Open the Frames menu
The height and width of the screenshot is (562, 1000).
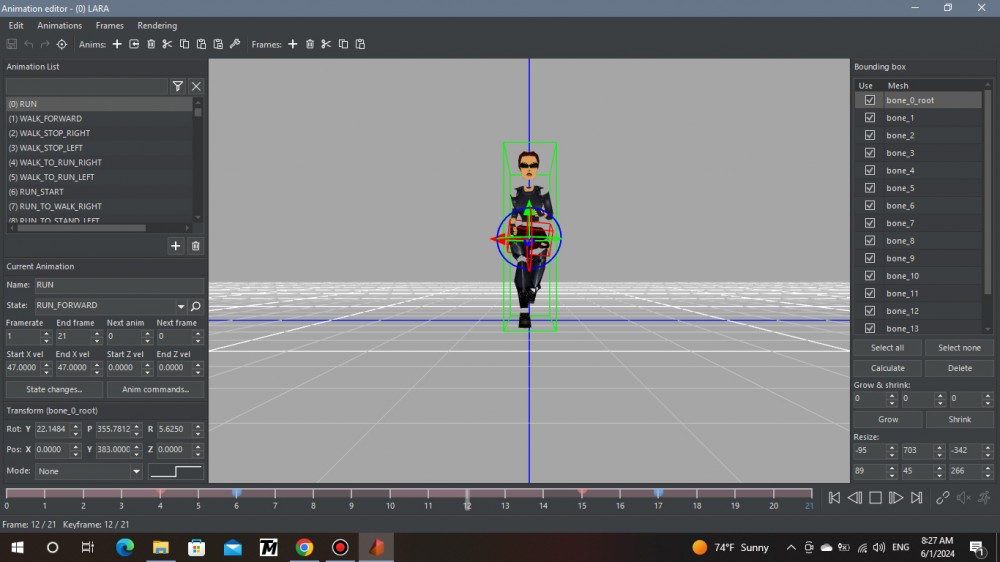110,26
